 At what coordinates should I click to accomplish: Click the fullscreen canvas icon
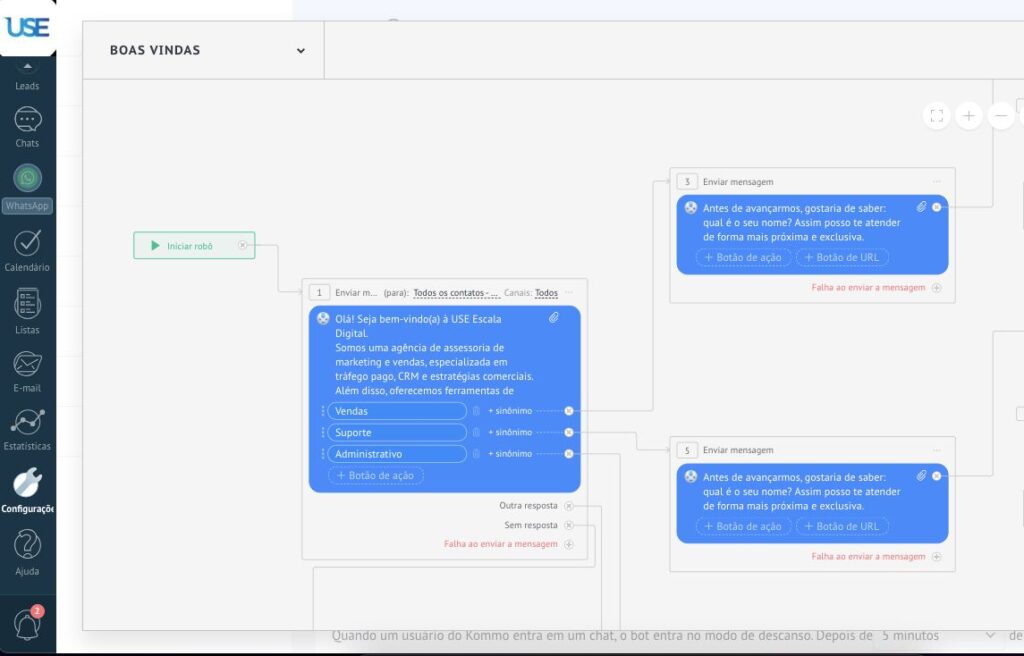[936, 116]
